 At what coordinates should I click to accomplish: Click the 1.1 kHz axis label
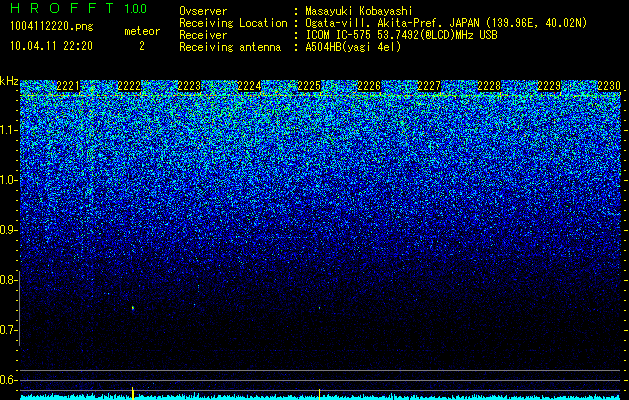(9, 130)
